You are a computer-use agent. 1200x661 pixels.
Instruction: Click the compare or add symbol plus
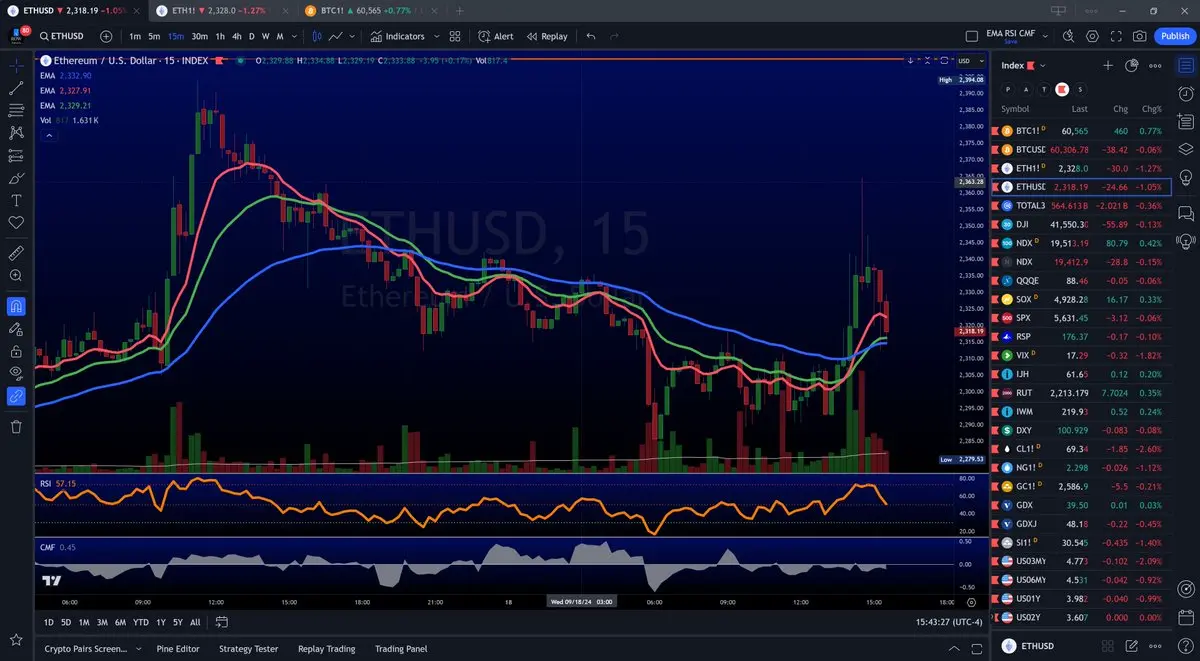point(106,36)
